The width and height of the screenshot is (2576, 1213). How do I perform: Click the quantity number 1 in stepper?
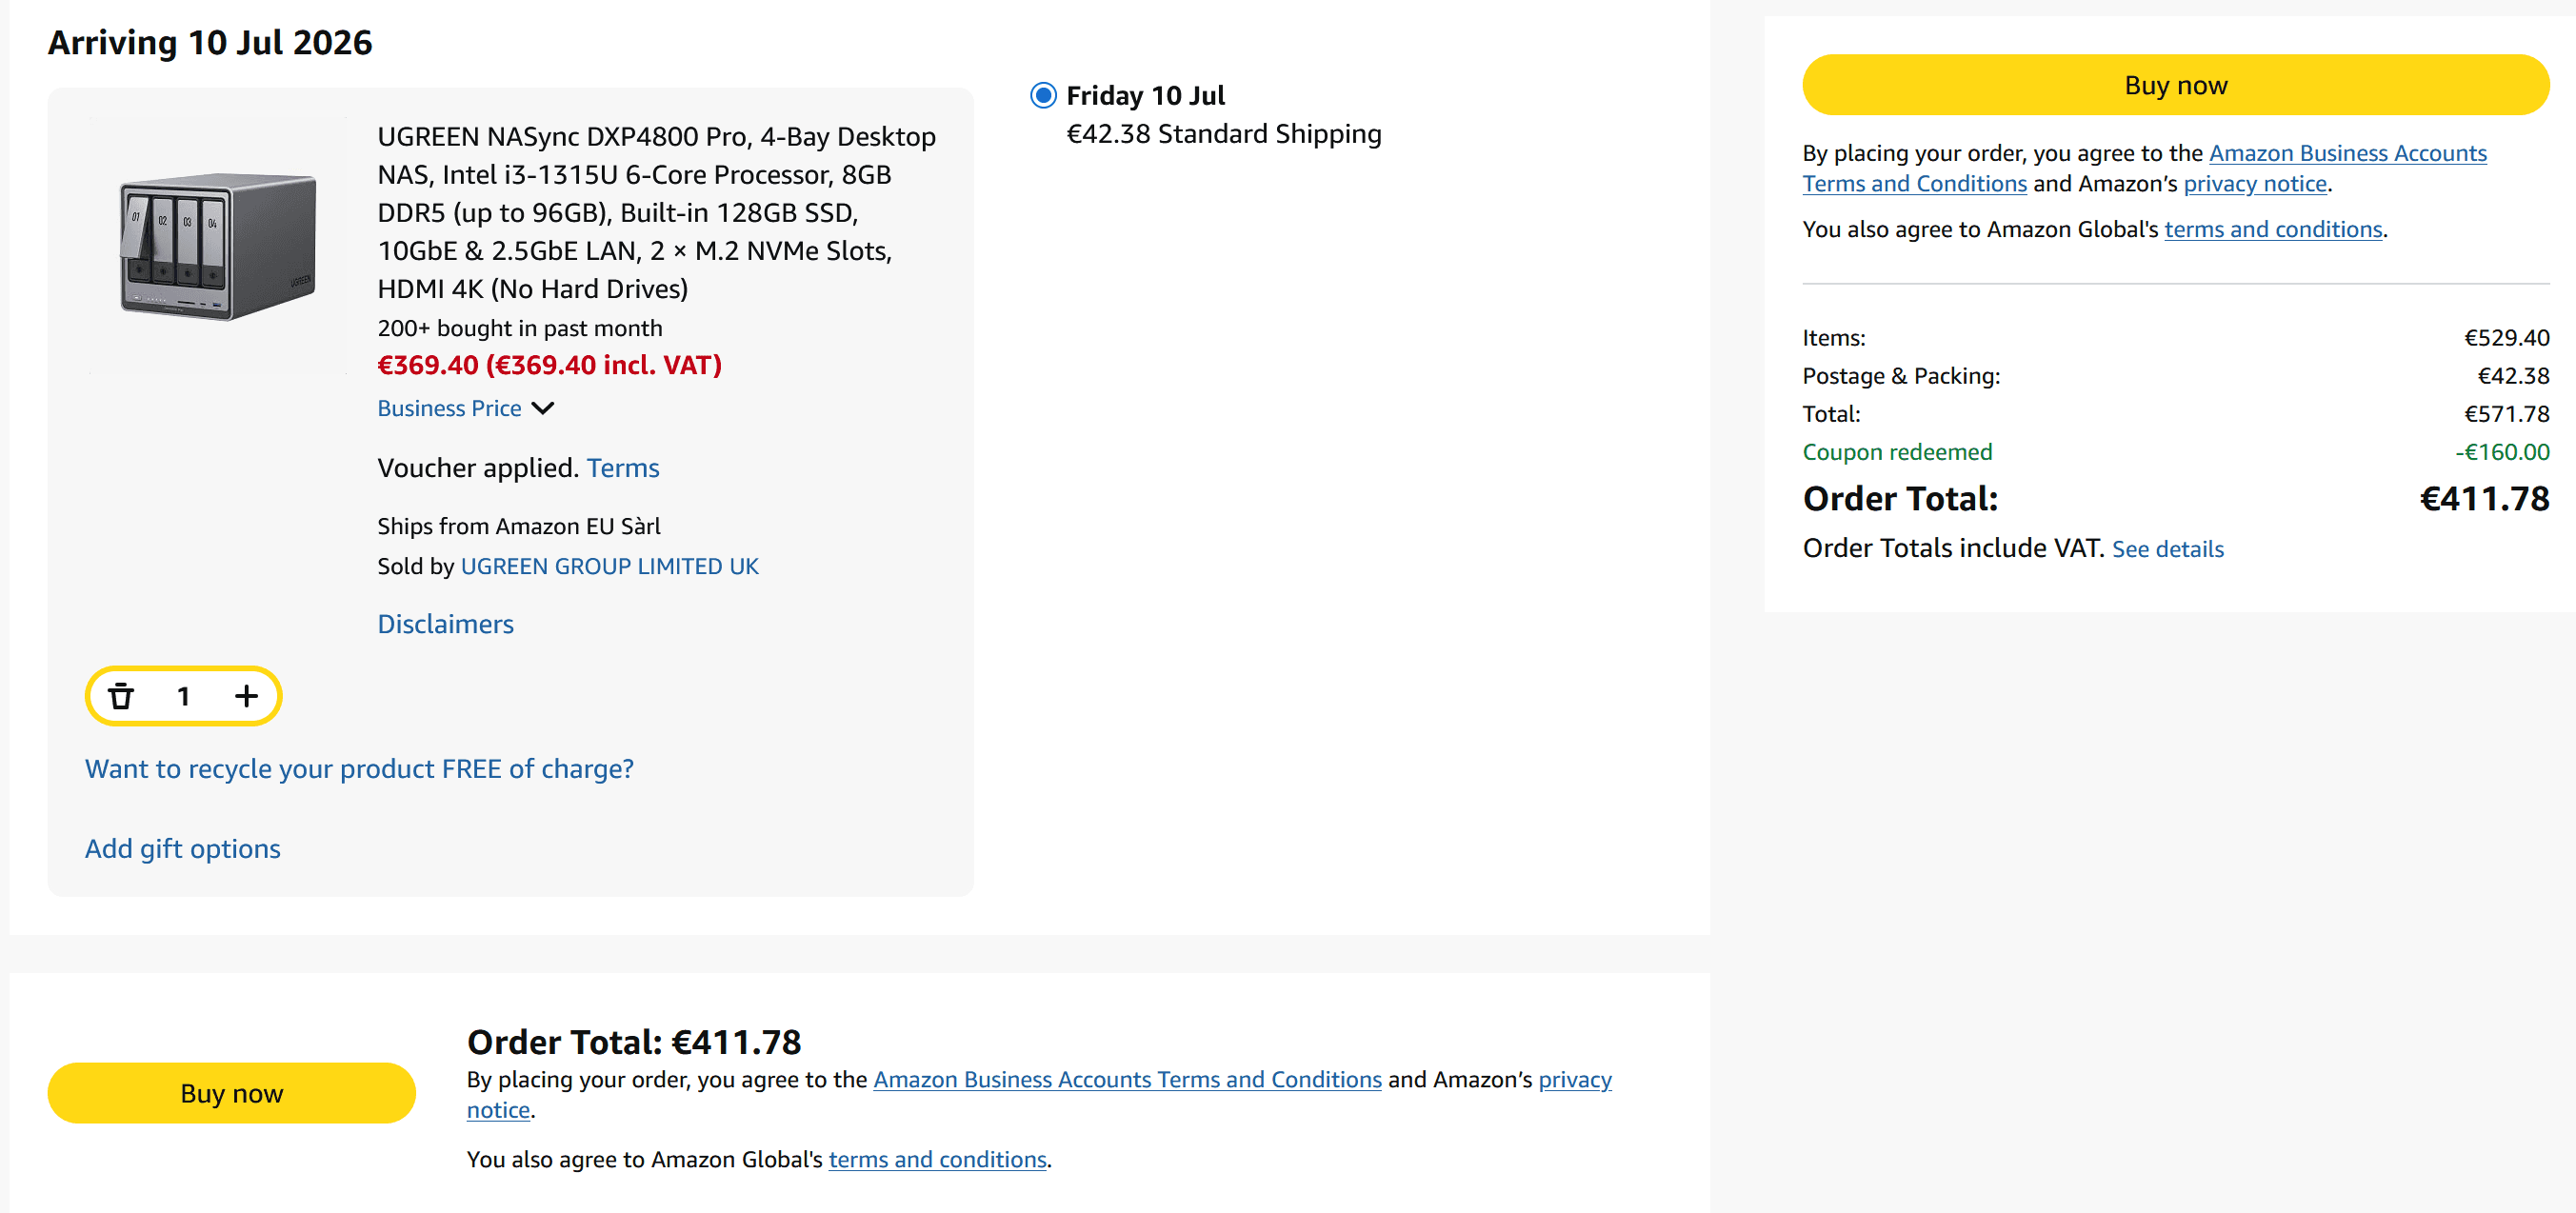pos(183,696)
